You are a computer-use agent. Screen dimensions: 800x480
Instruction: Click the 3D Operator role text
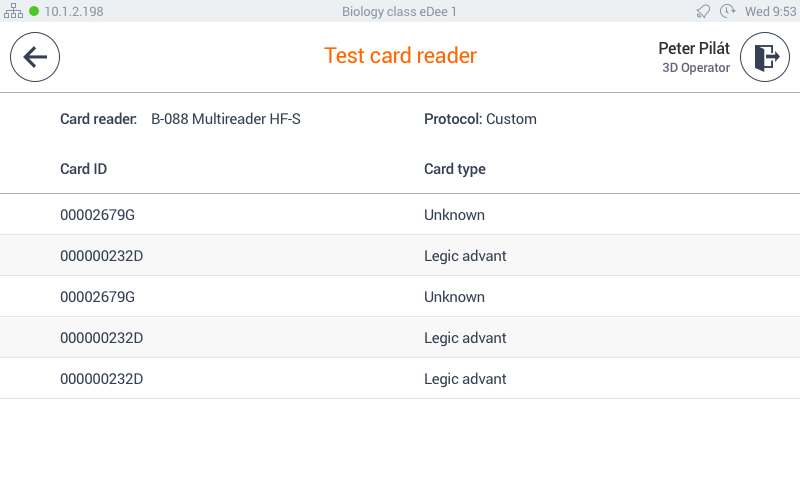696,68
